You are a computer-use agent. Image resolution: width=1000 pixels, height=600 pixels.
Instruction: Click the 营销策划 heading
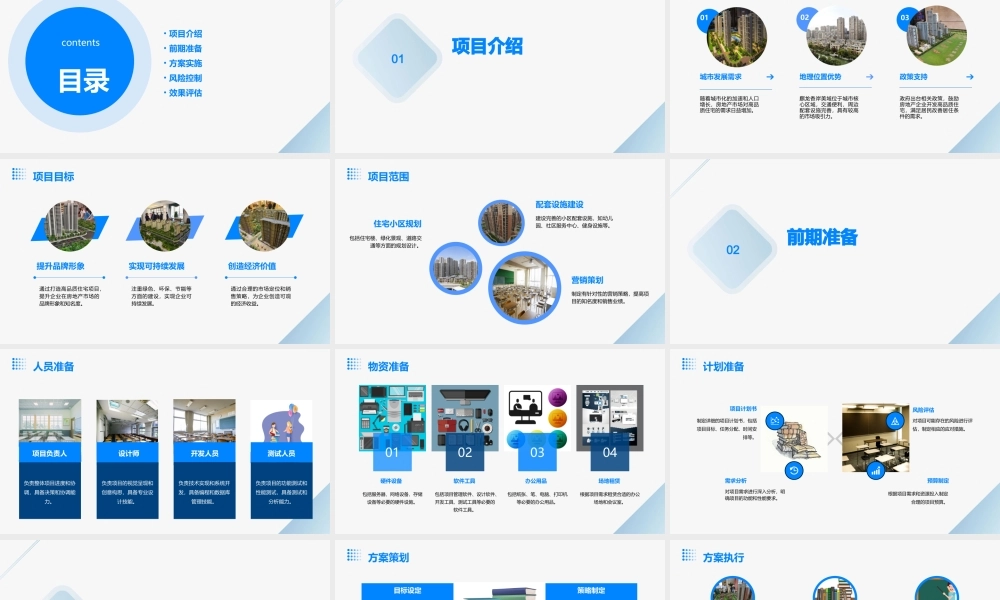coord(587,280)
